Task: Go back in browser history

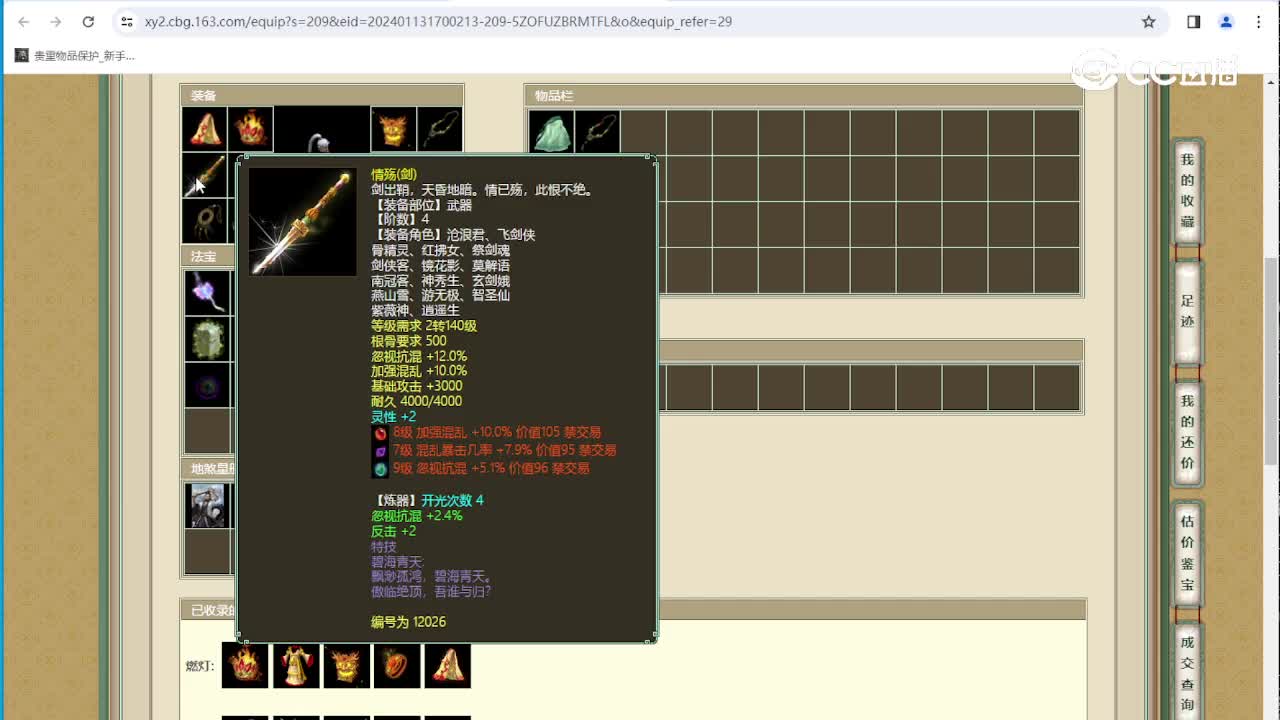Action: [24, 21]
